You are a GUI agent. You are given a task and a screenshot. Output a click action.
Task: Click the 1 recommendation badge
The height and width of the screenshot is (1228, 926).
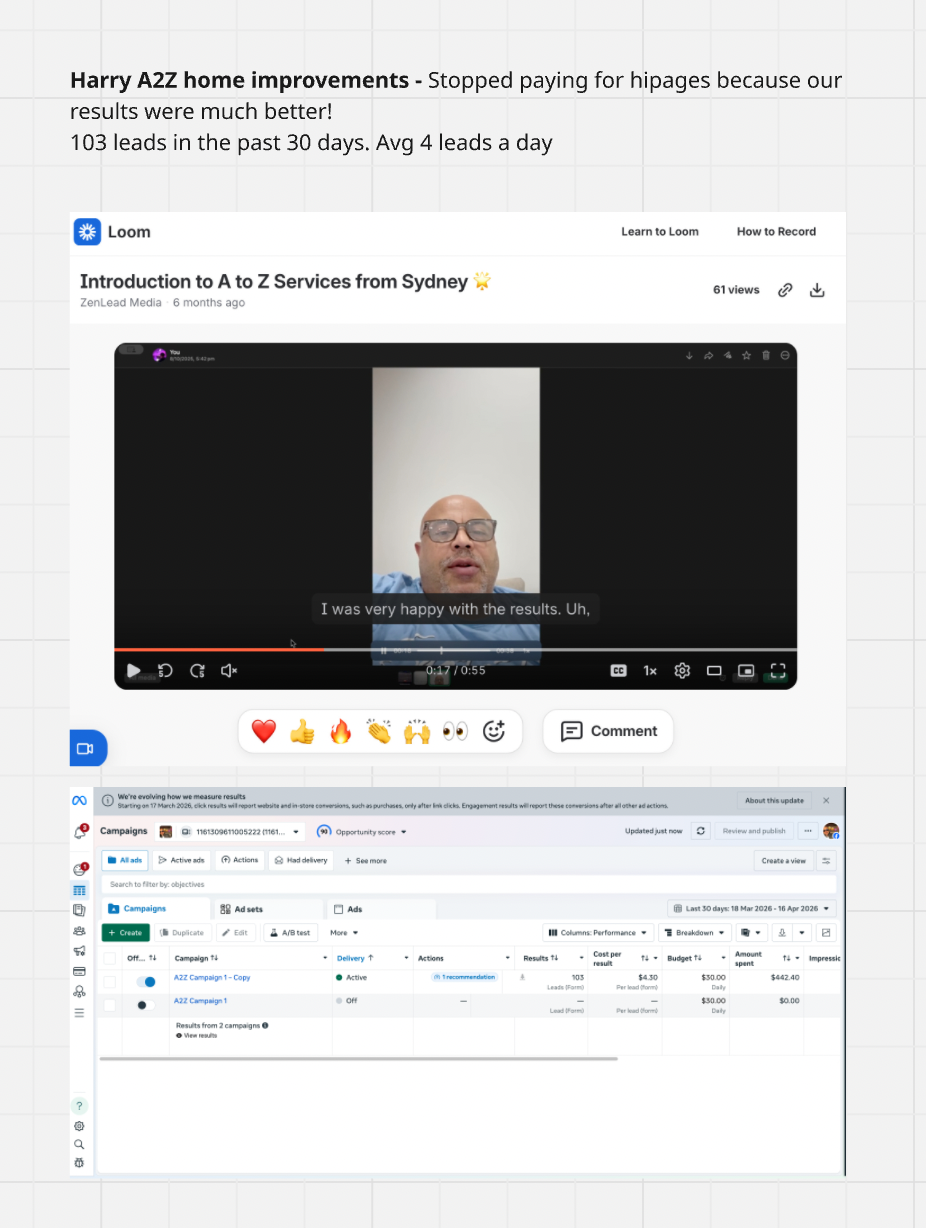[464, 977]
